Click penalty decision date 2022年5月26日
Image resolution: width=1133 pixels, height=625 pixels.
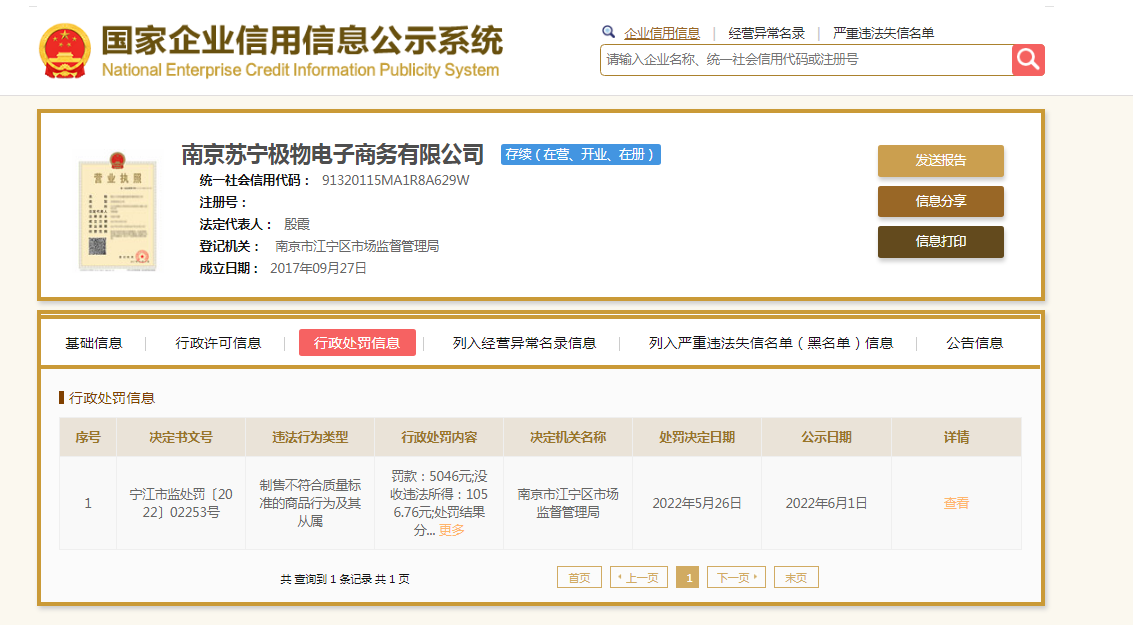pos(697,504)
